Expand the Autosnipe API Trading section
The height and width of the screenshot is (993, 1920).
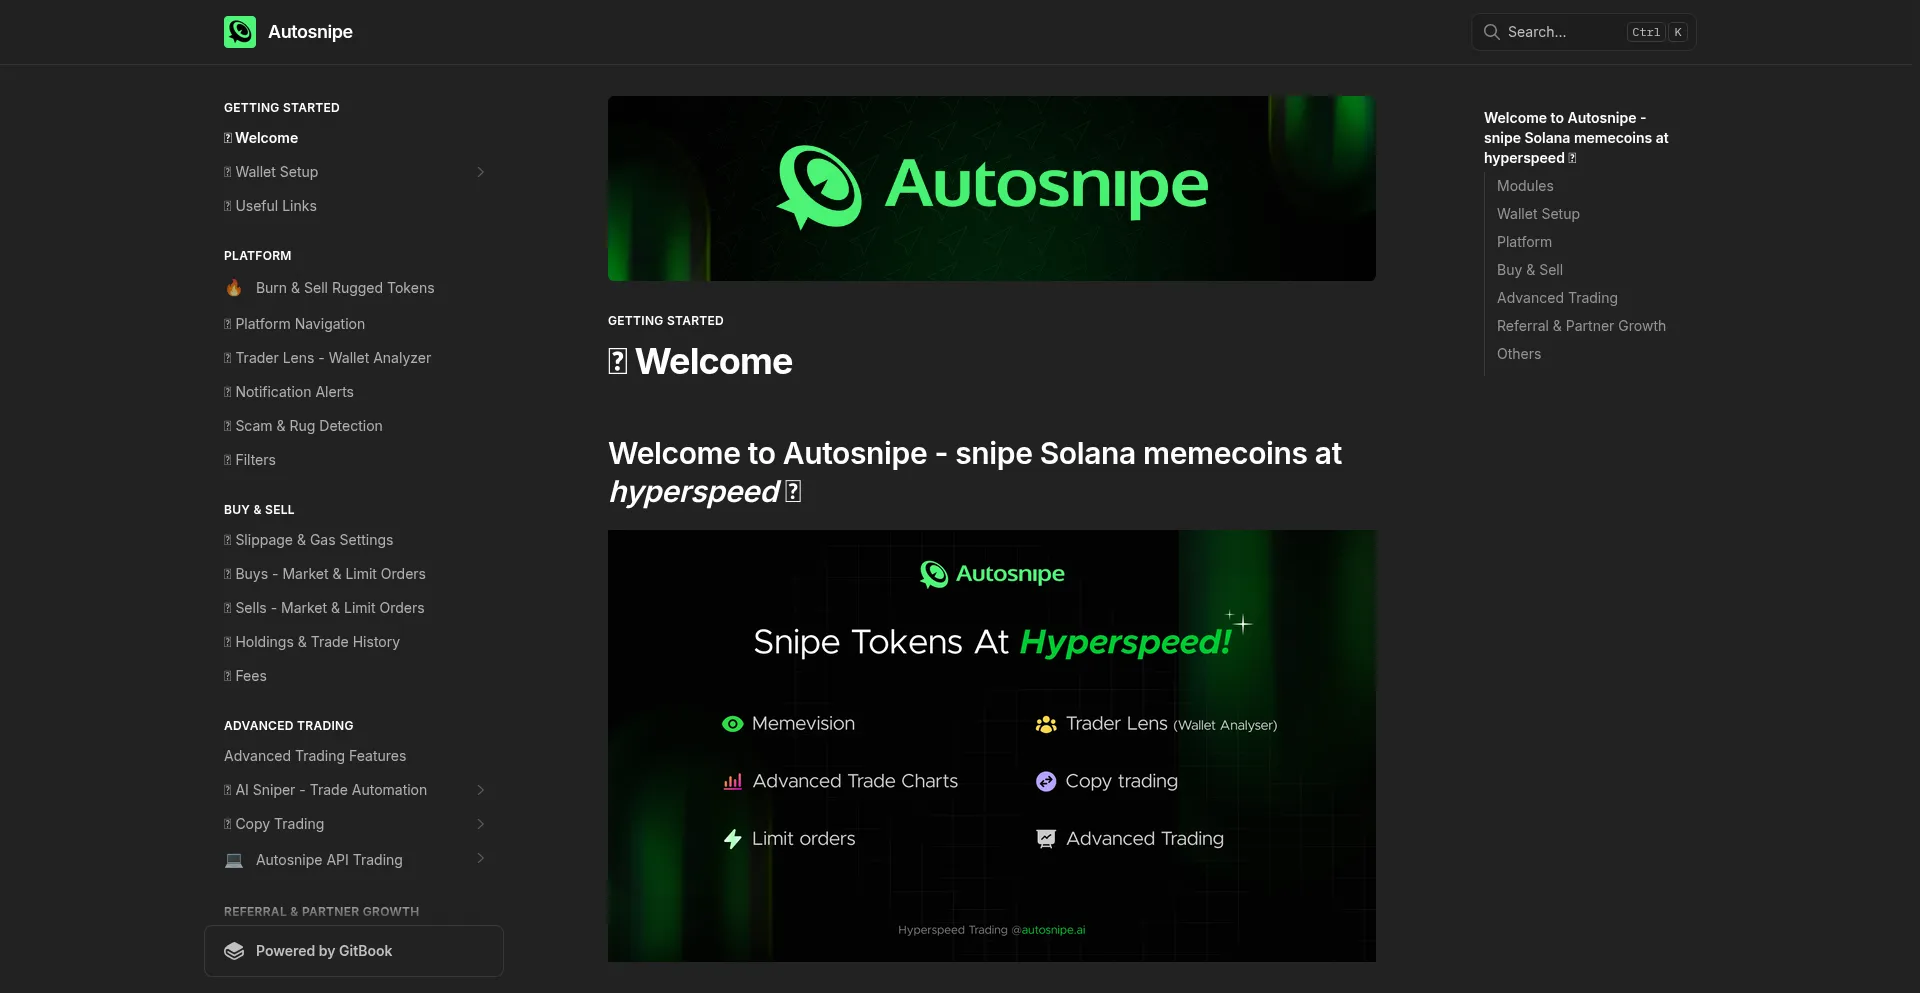(481, 858)
